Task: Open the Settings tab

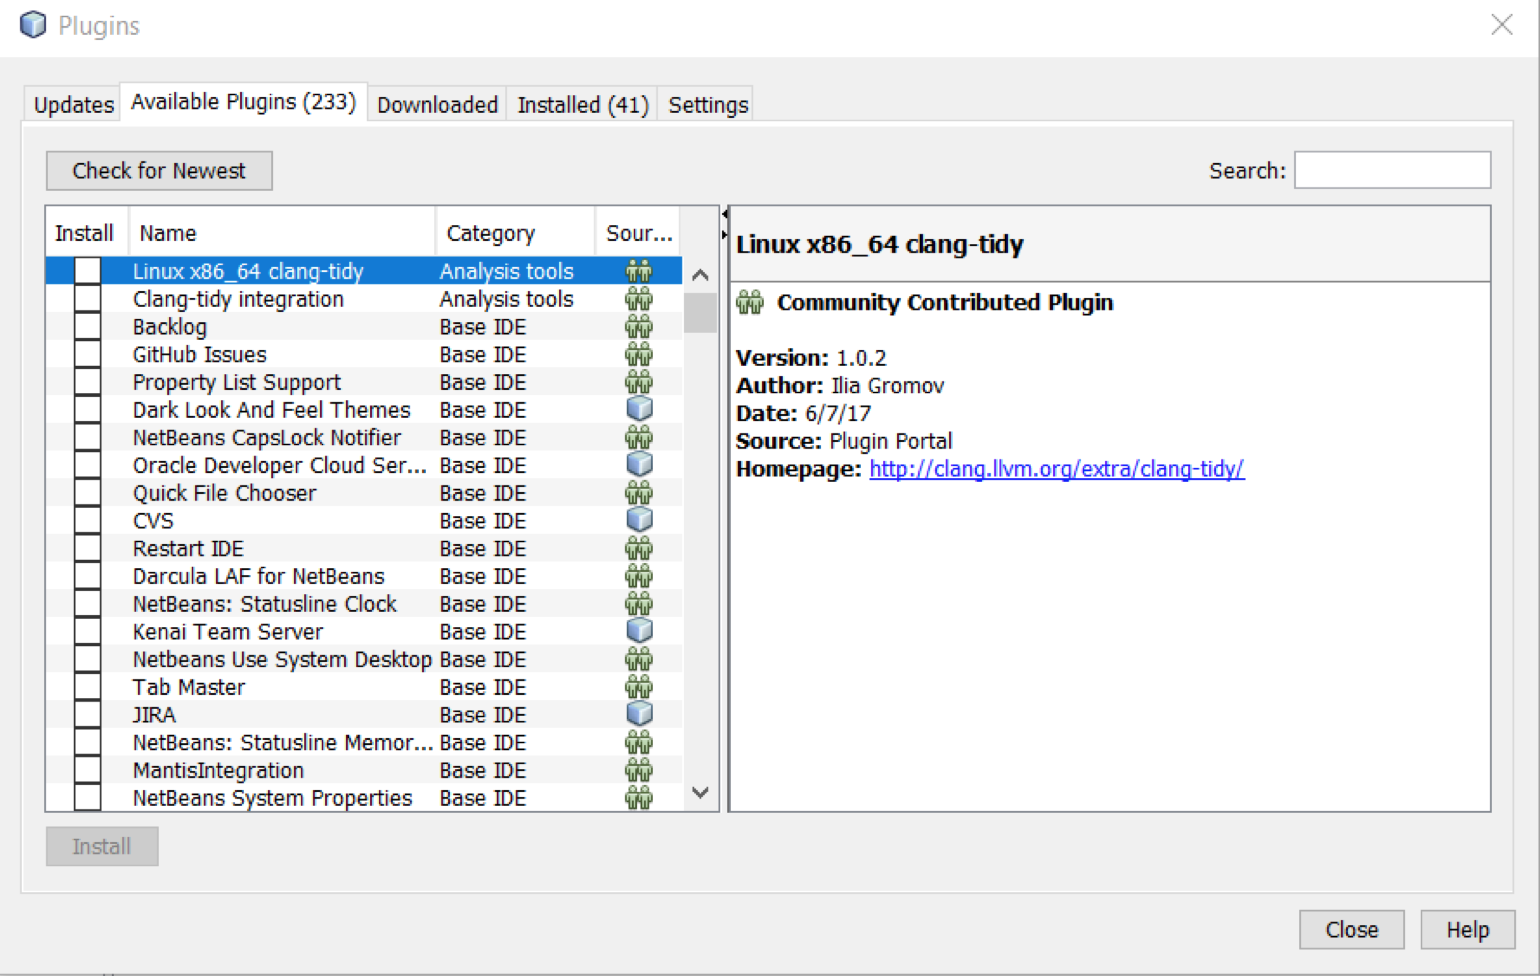Action: tap(708, 105)
